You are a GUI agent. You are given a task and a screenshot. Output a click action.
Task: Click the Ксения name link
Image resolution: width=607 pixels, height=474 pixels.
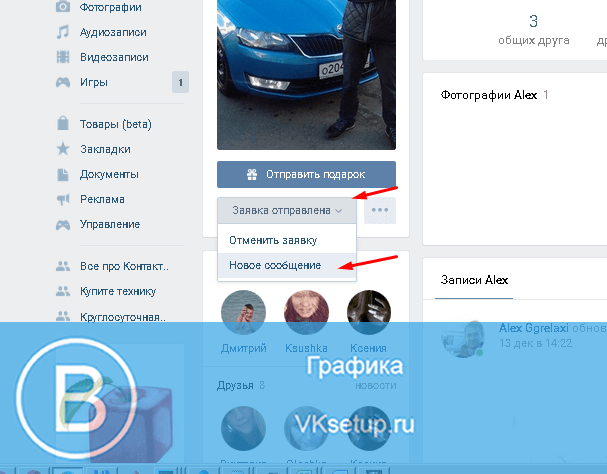(x=368, y=348)
